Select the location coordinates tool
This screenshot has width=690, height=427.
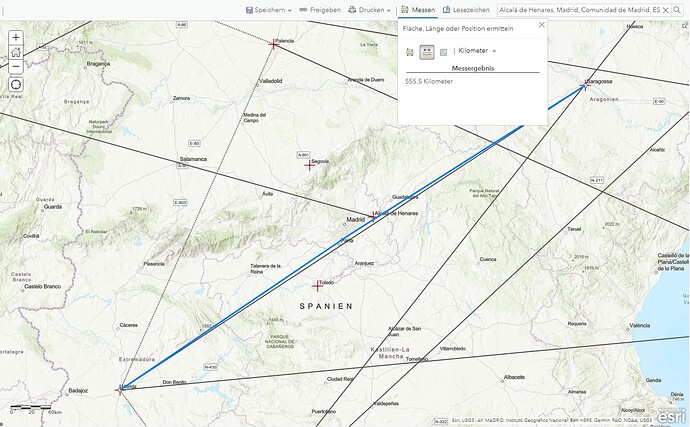click(x=443, y=52)
